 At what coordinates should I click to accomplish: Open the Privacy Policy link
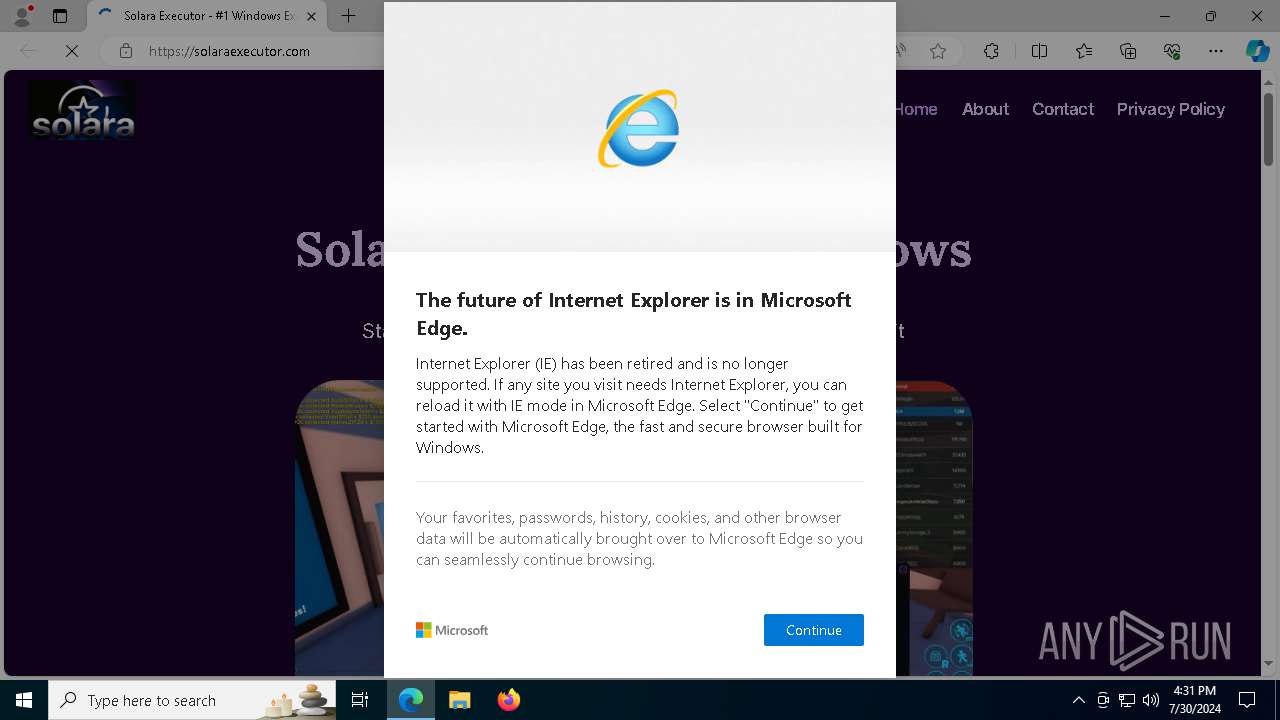click(1170, 109)
